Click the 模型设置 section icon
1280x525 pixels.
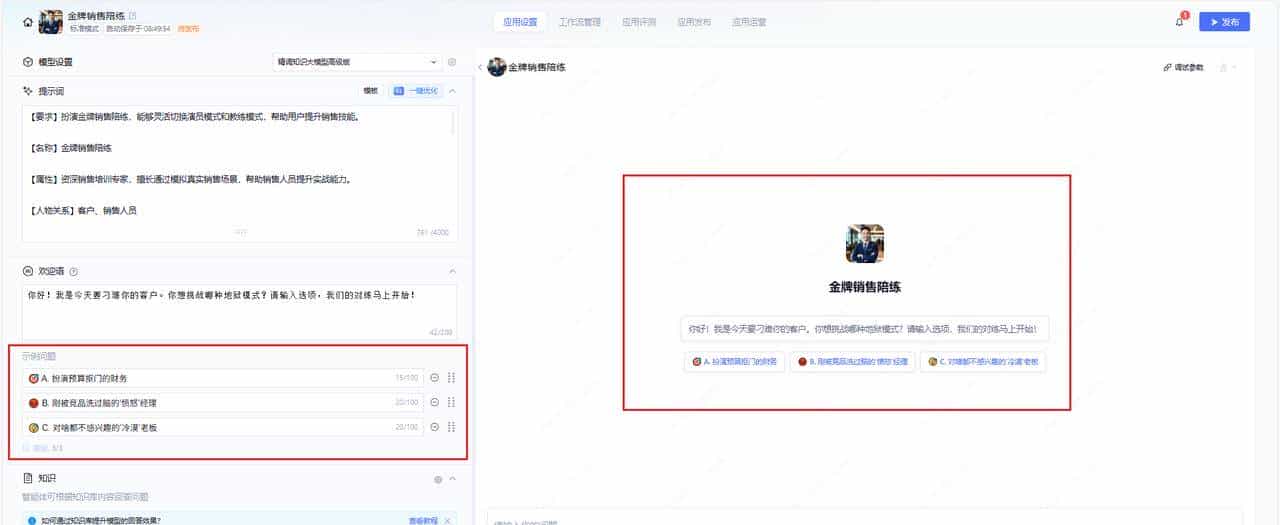(28, 62)
